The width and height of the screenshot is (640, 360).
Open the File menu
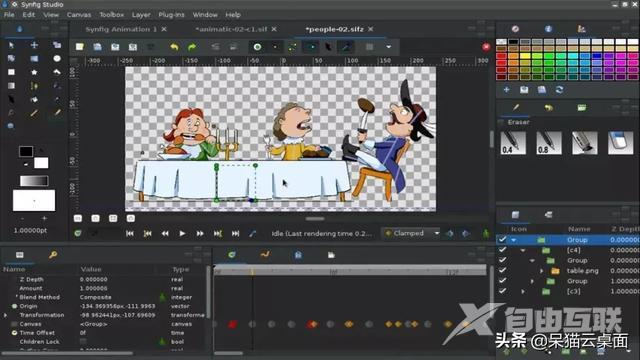pos(9,15)
